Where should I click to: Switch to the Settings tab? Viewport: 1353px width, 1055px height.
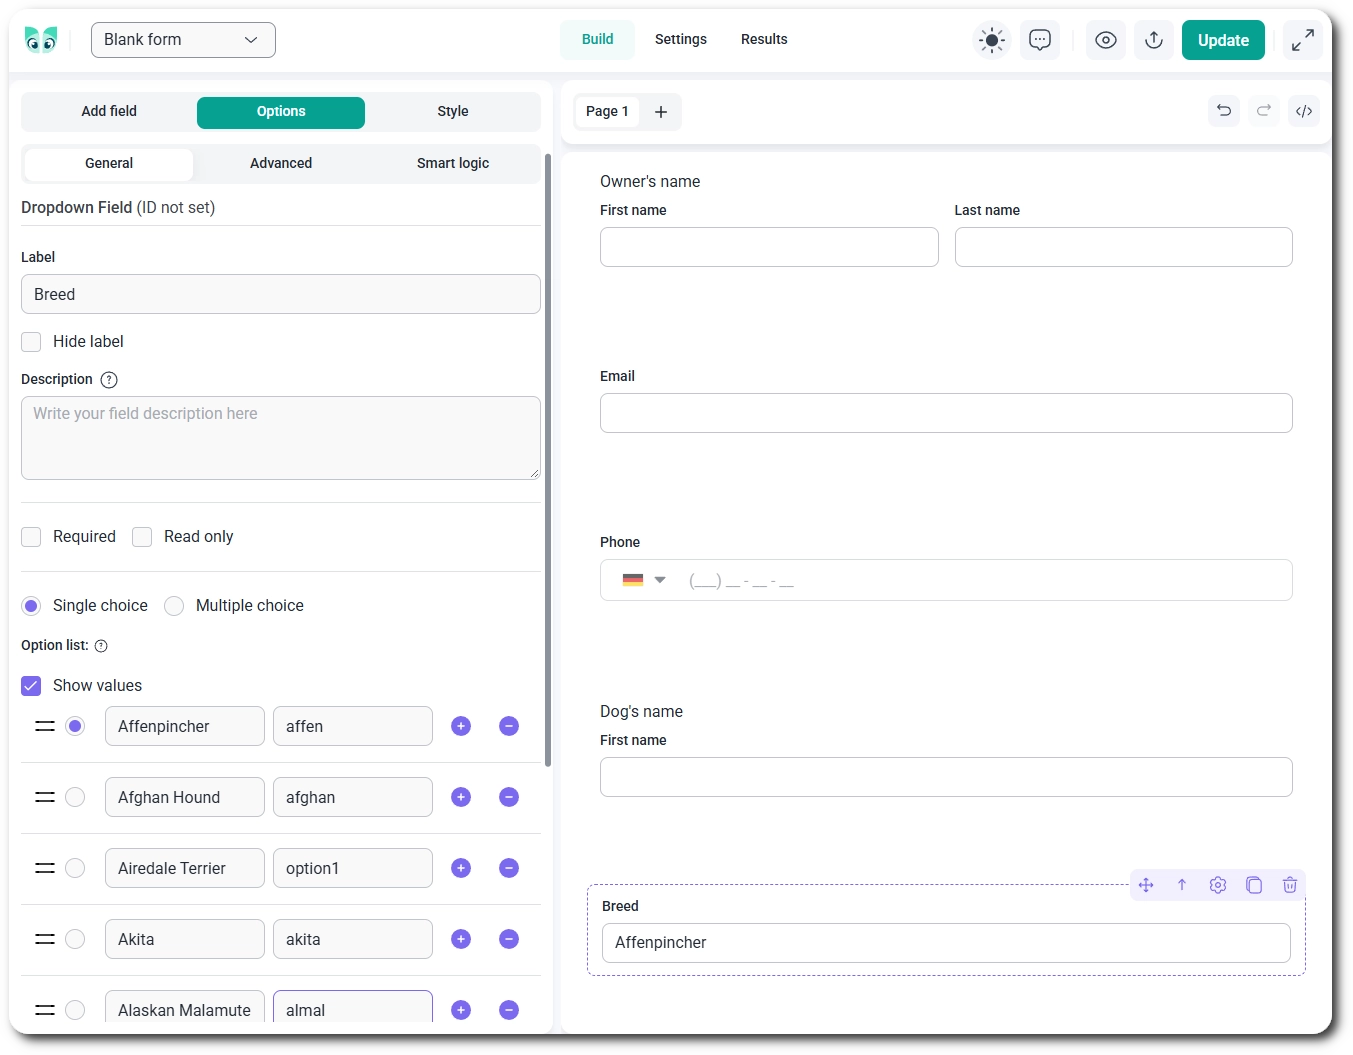[681, 40]
